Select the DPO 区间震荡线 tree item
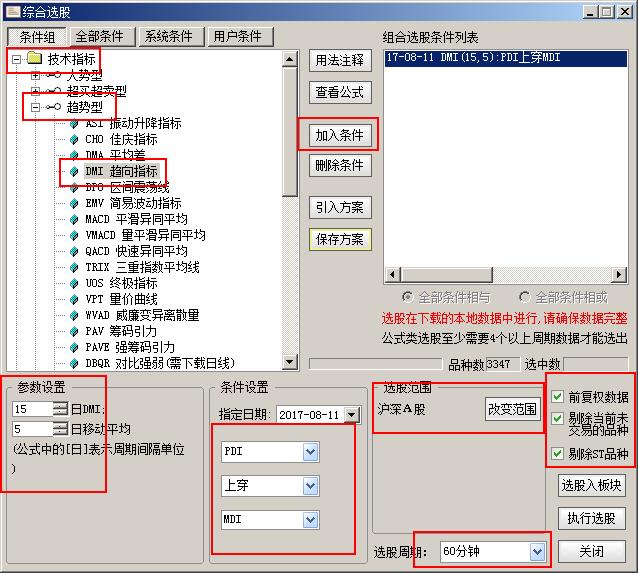The width and height of the screenshot is (638, 573). pyautogui.click(x=127, y=187)
